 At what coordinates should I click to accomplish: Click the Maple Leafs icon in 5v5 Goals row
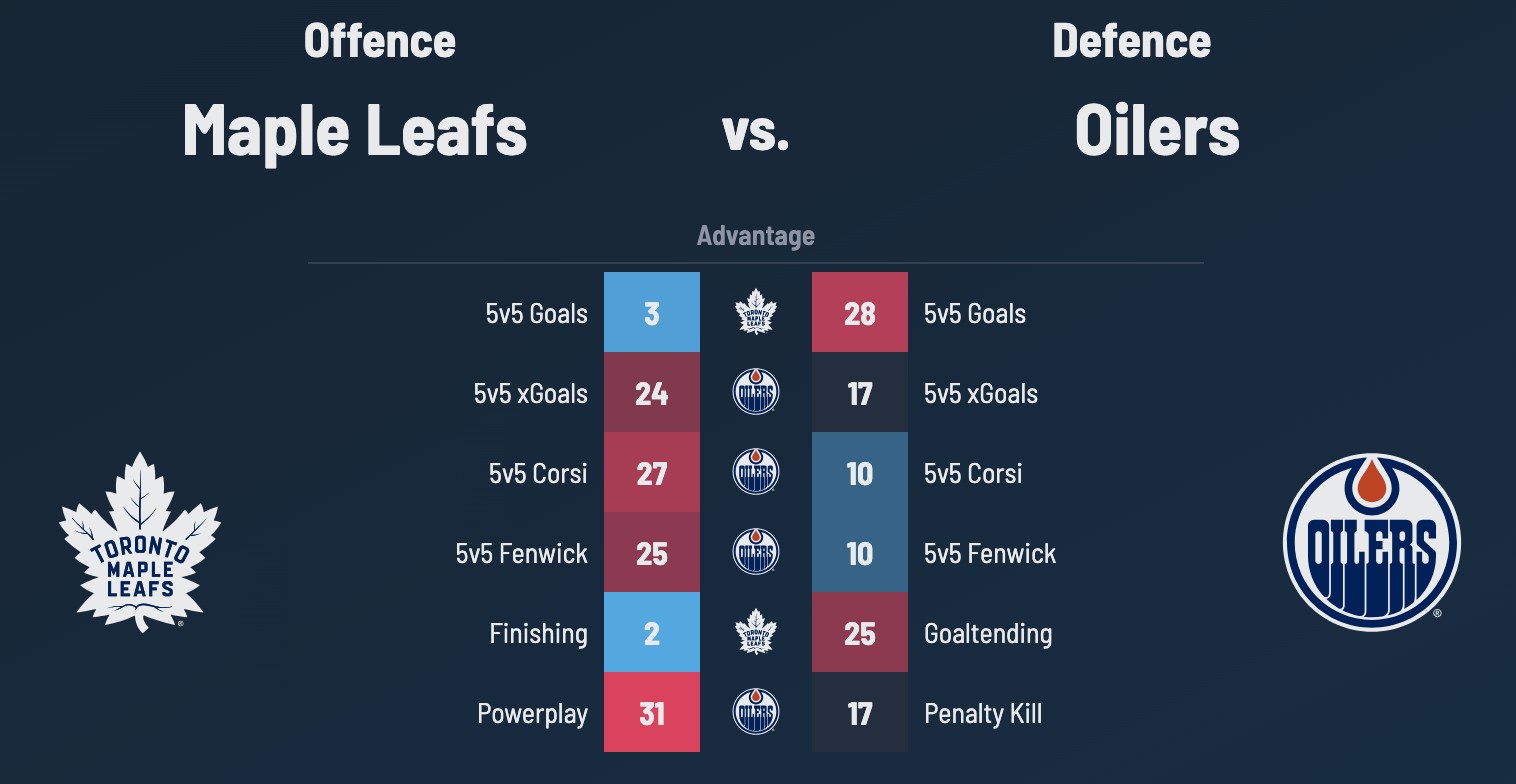(756, 312)
